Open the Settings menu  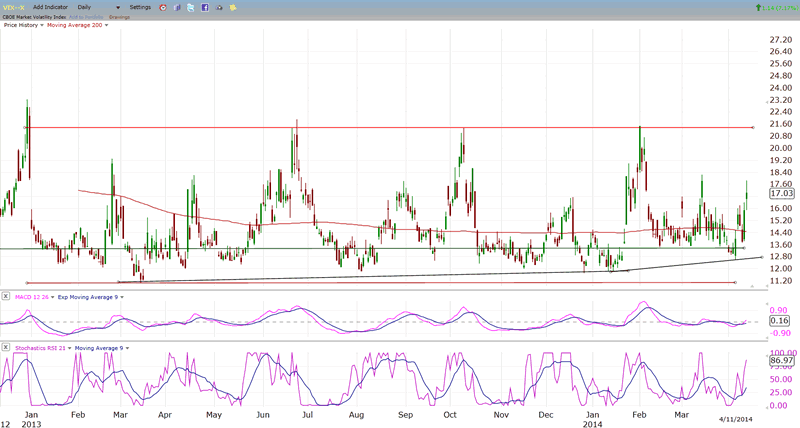coord(140,7)
